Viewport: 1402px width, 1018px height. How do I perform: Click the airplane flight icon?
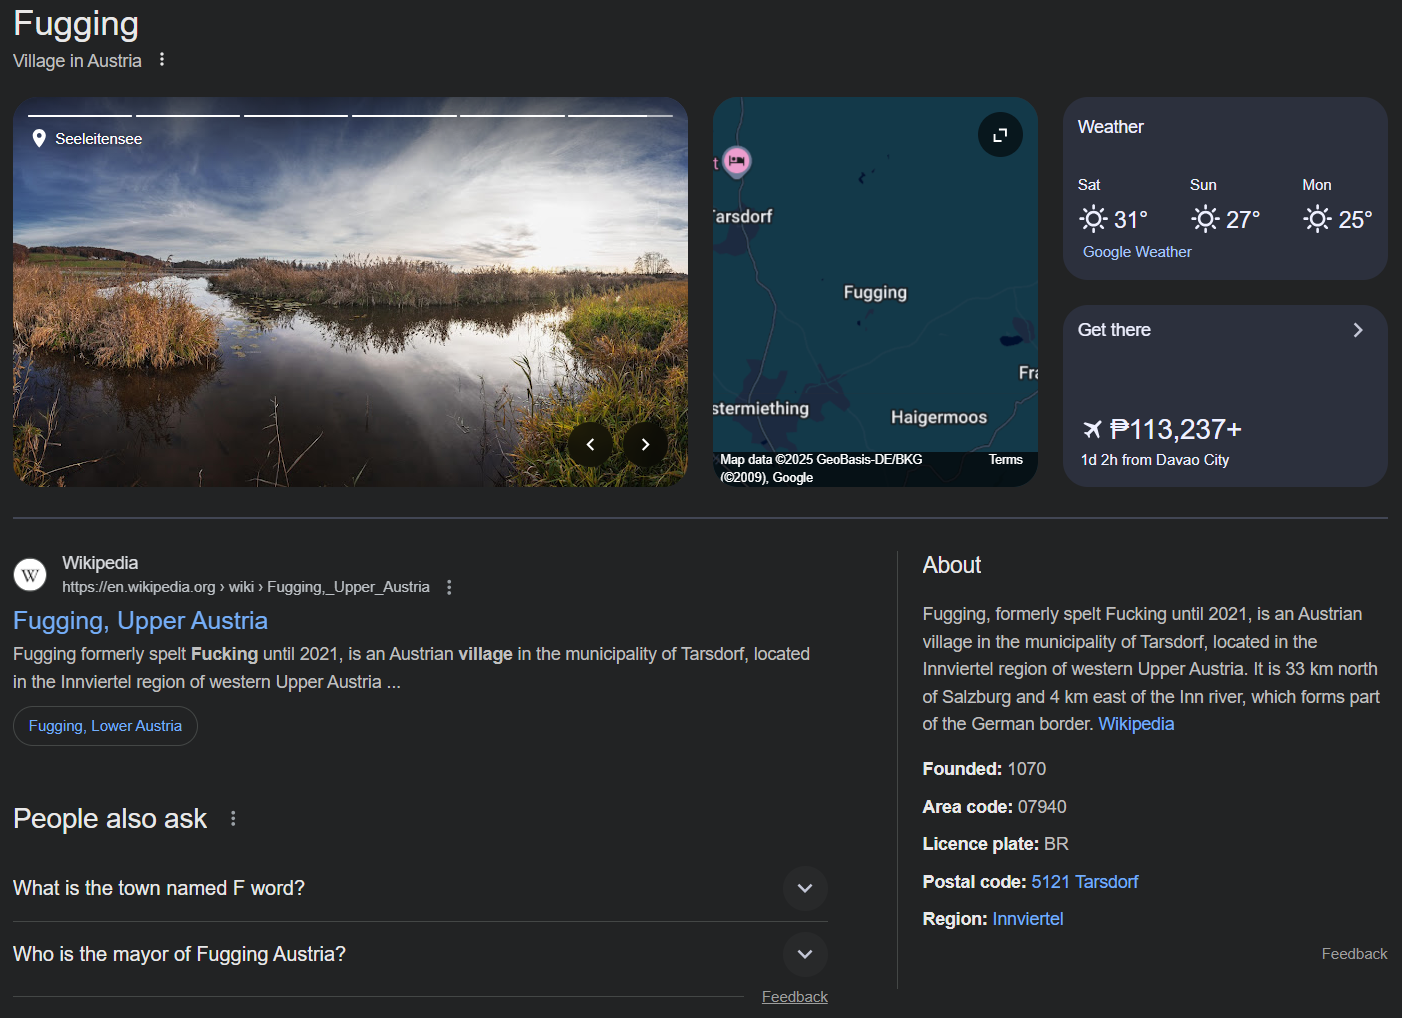coord(1092,430)
